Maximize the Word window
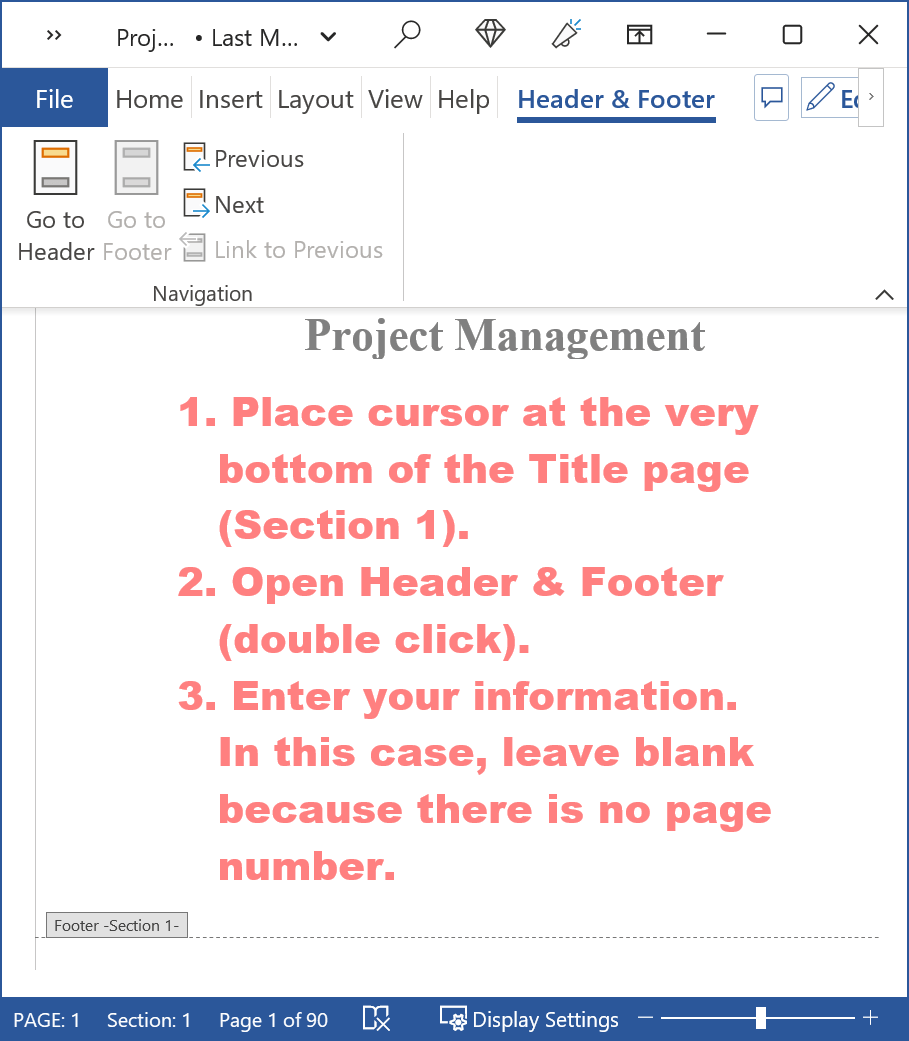Screen dimensions: 909x1041 tap(792, 35)
